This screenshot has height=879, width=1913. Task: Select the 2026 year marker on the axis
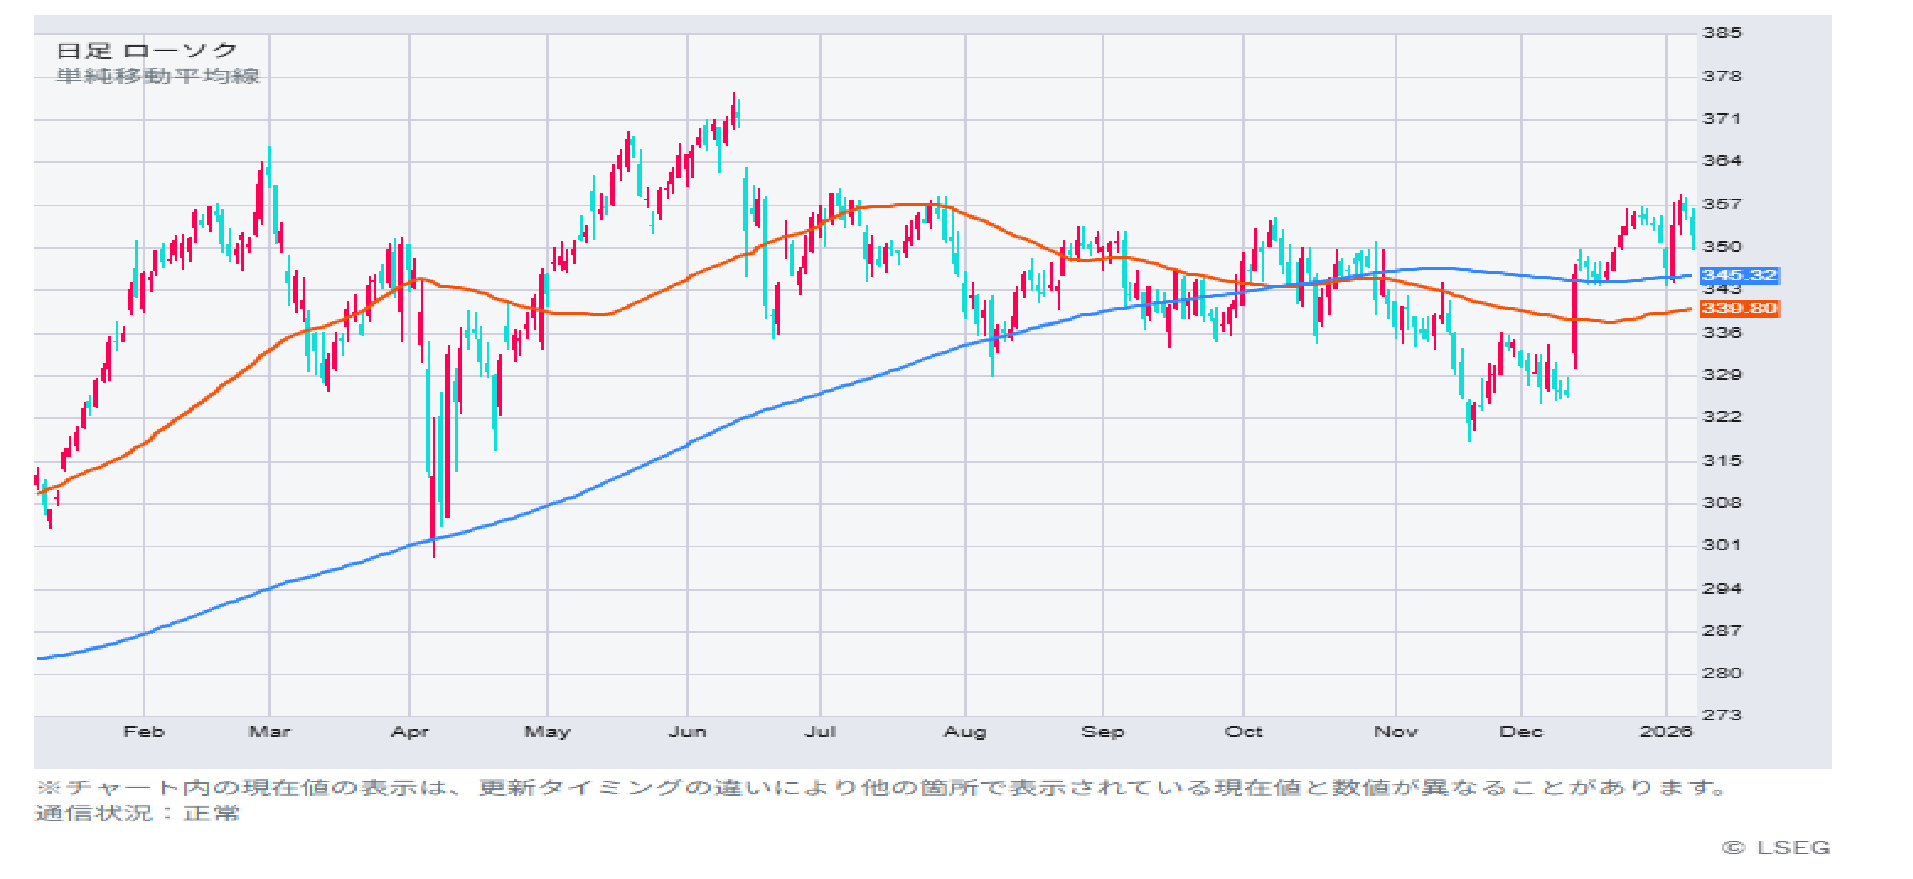click(x=1665, y=732)
